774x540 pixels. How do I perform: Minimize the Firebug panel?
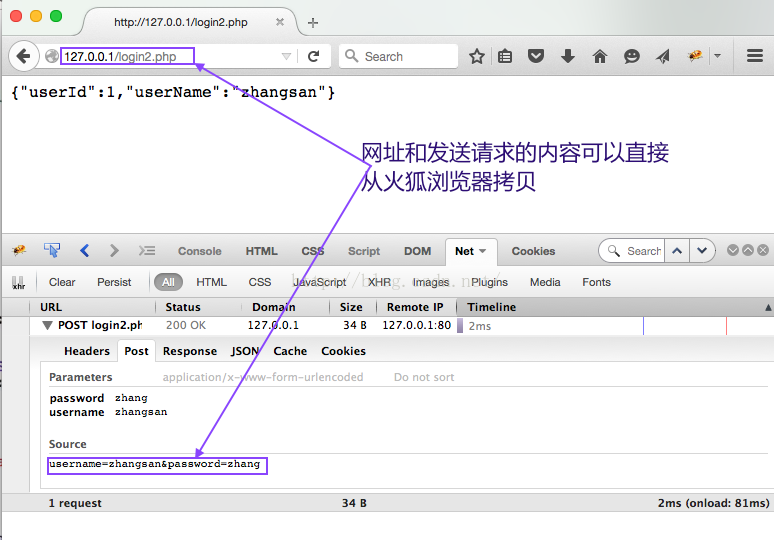(x=733, y=250)
